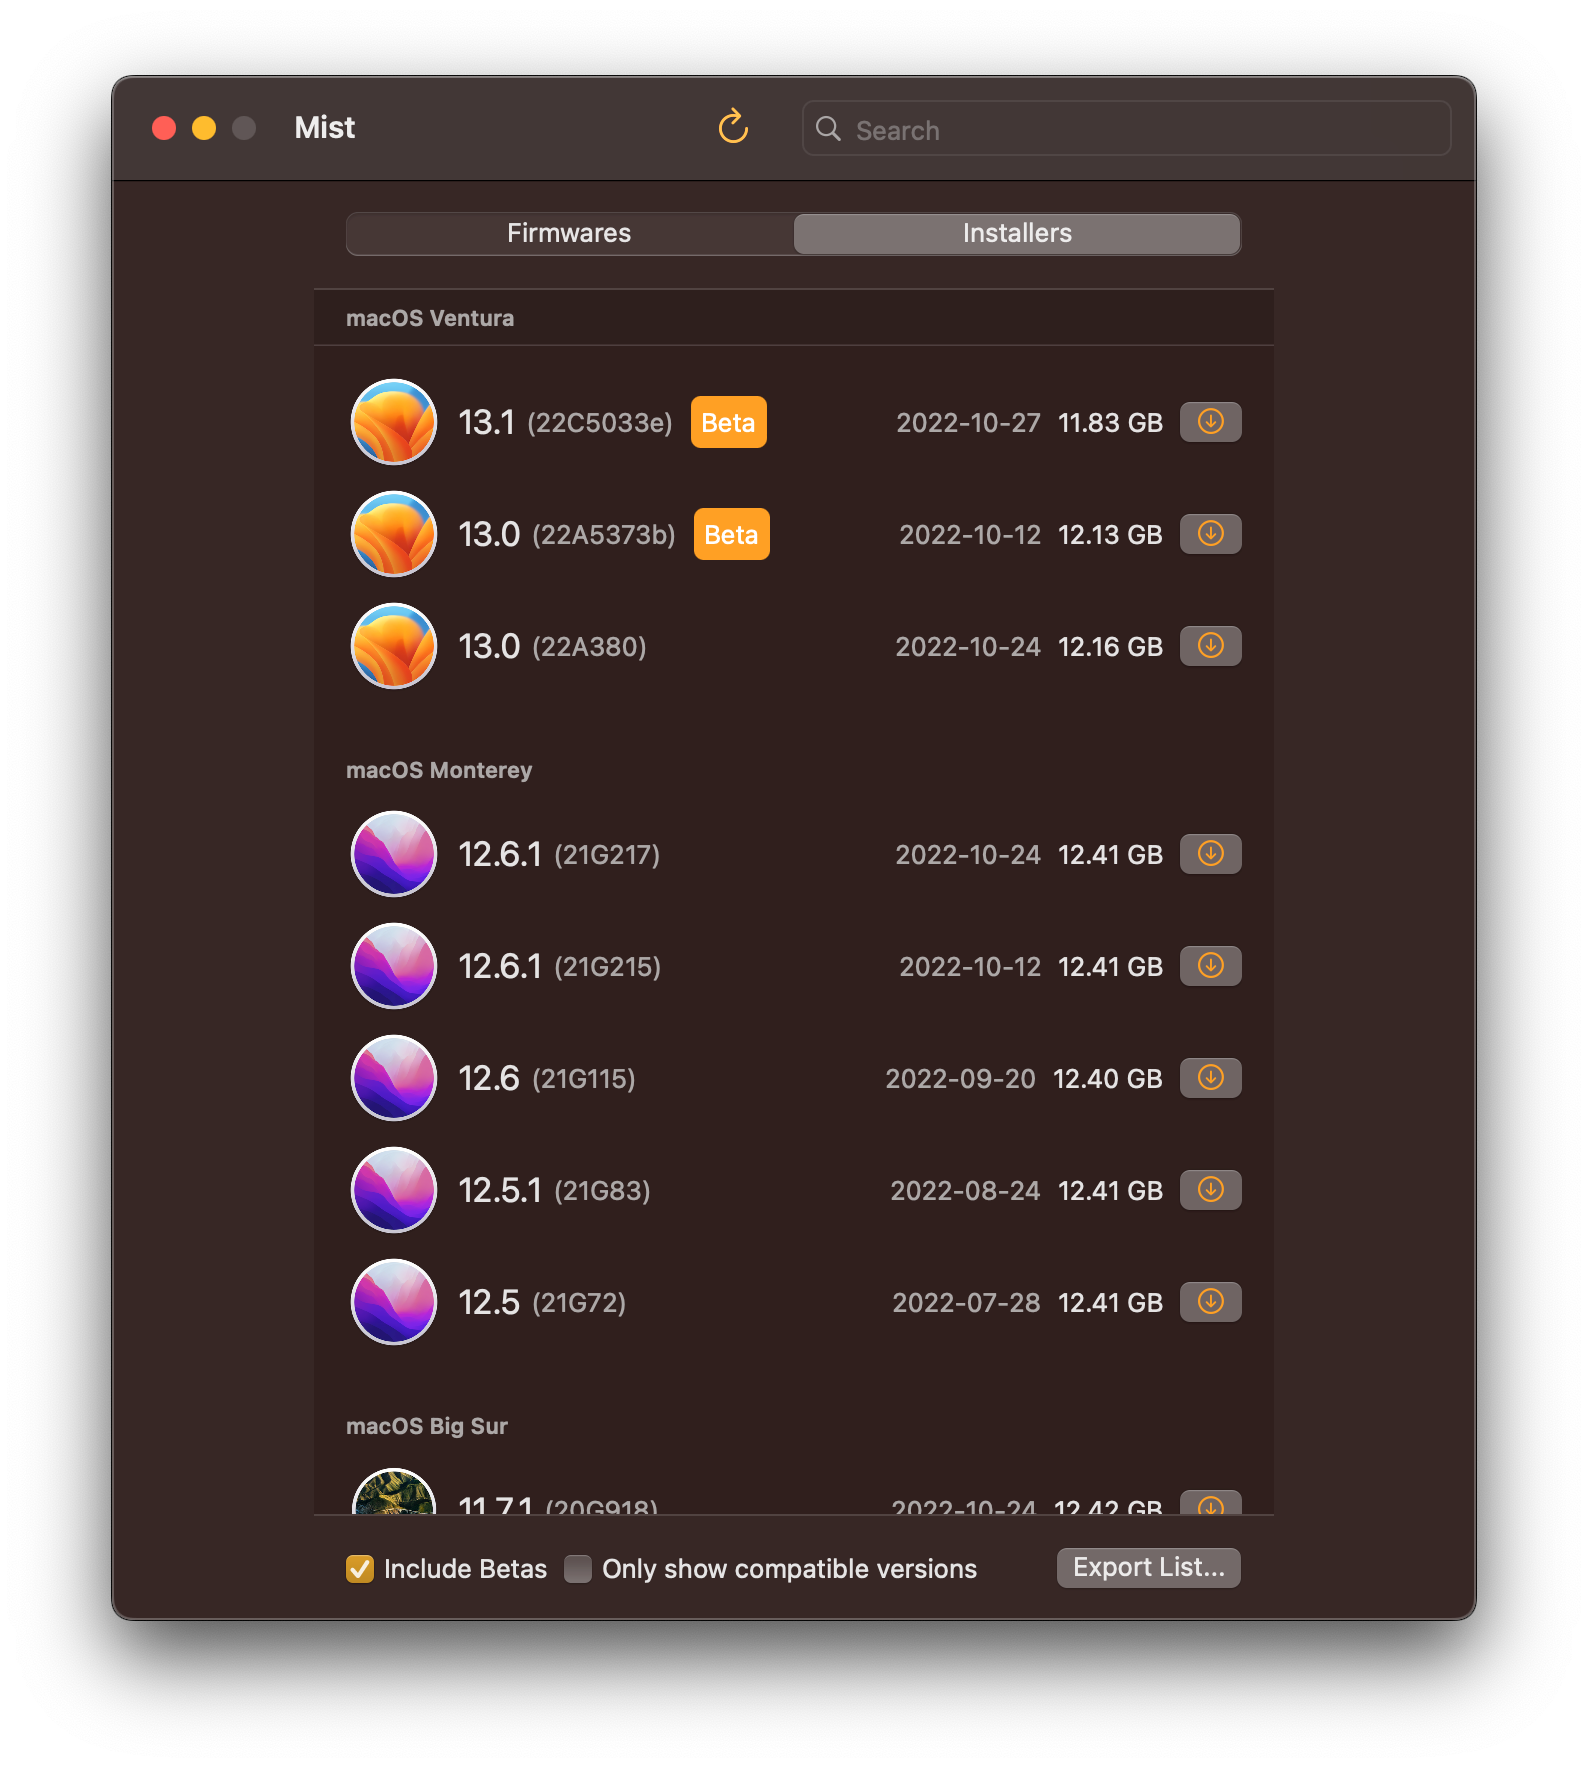Click the macOS Big Sur section header
Screen dimensions: 1588x1768
pyautogui.click(x=427, y=1426)
